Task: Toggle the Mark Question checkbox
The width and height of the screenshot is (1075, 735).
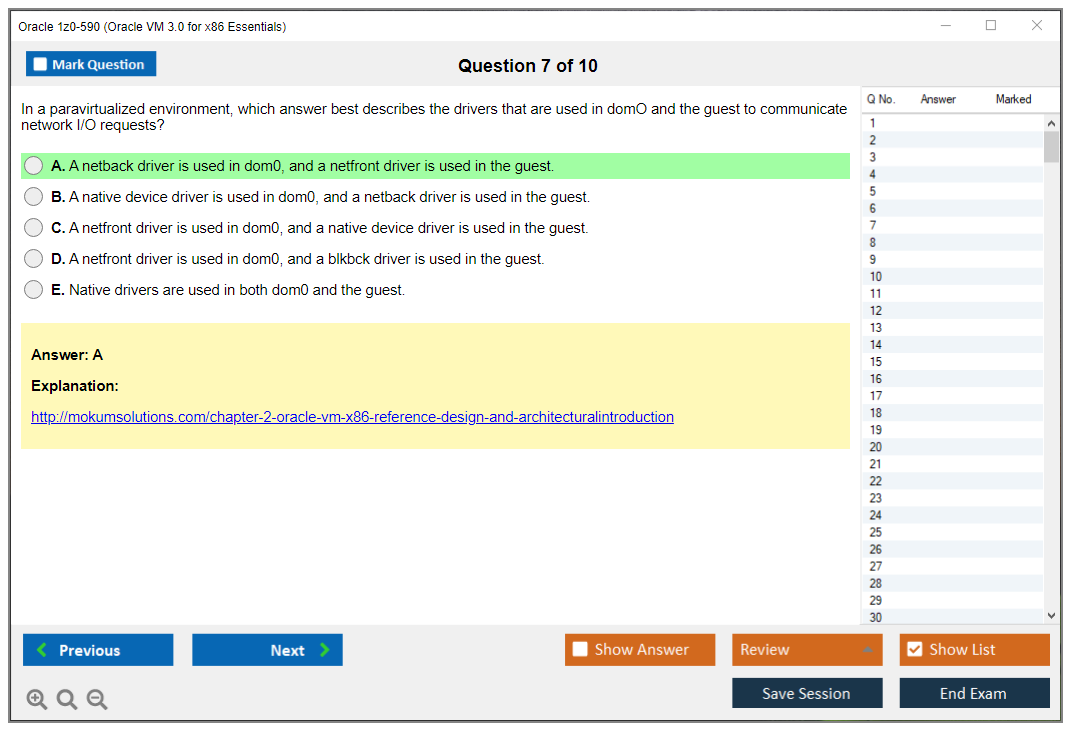Action: 41,65
